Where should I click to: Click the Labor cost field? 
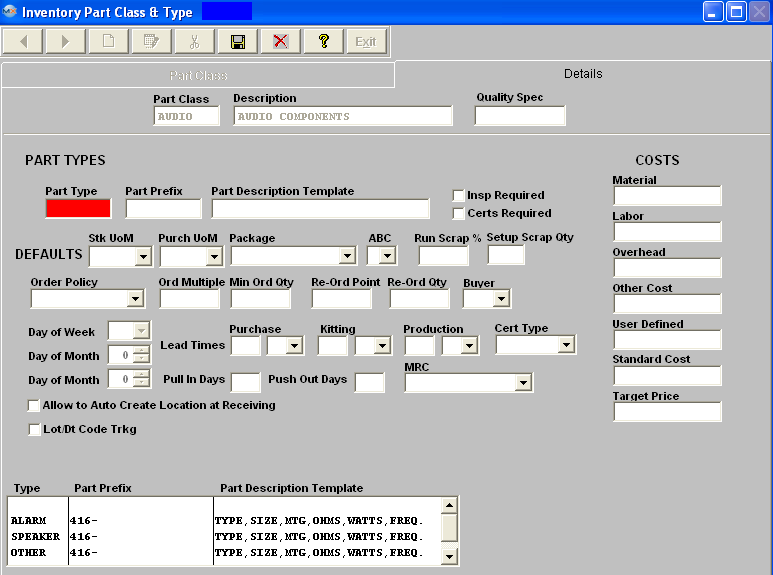pos(668,232)
